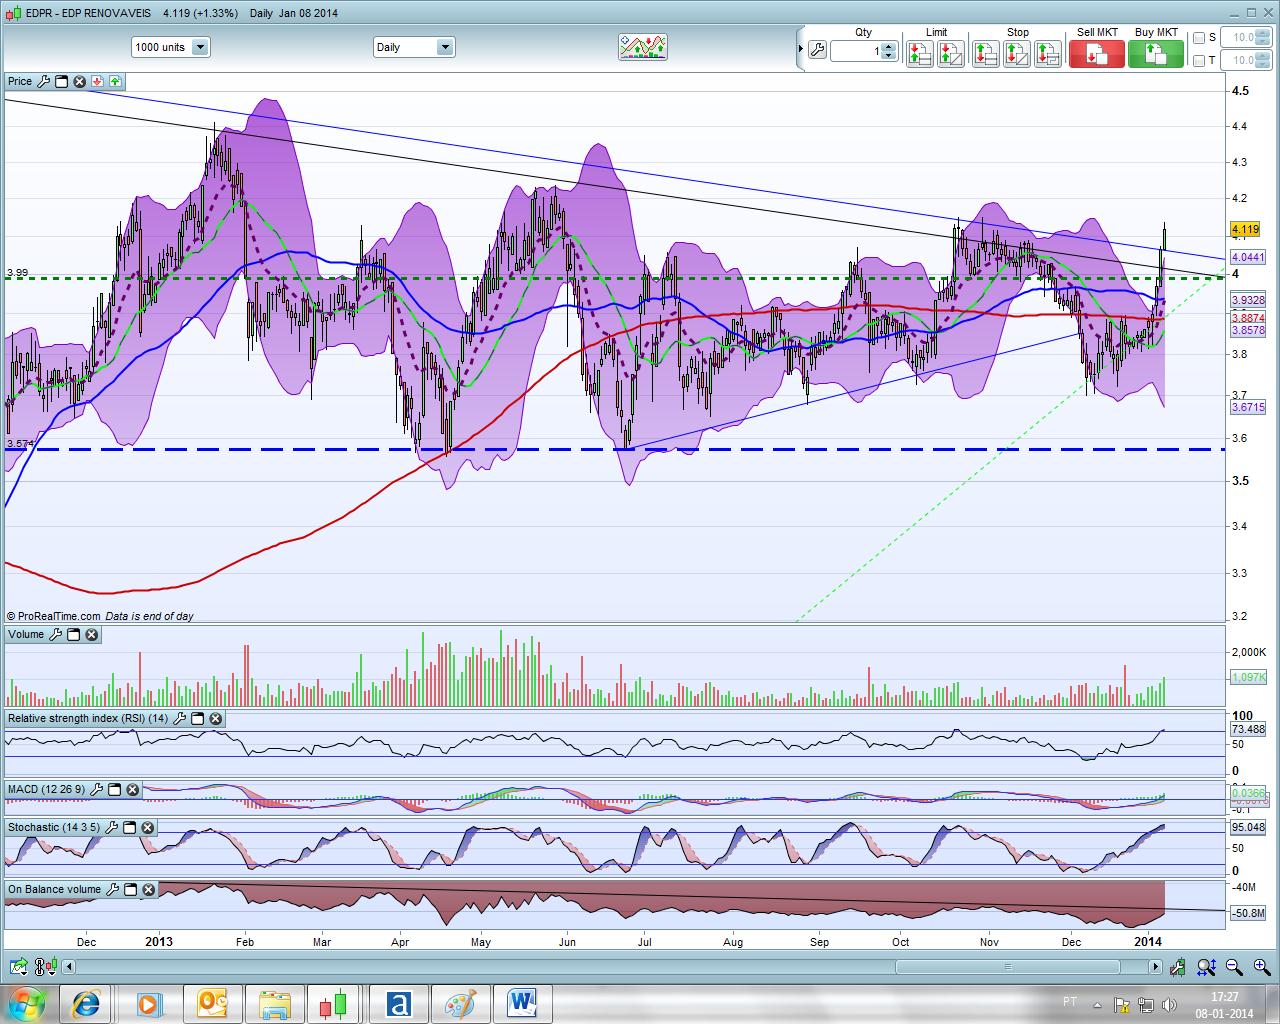Close the Volume panel with X icon
This screenshot has width=1280, height=1024.
tap(91, 635)
